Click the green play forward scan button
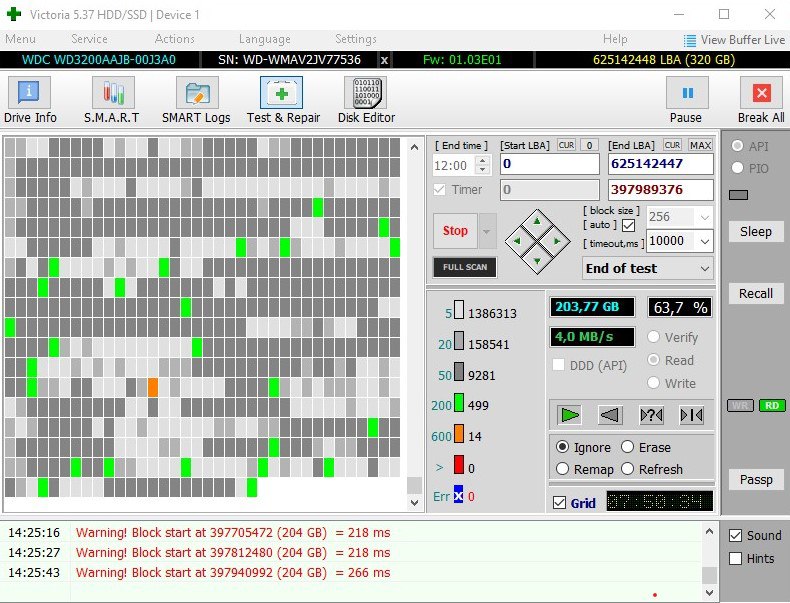The width and height of the screenshot is (790, 603). (x=570, y=415)
